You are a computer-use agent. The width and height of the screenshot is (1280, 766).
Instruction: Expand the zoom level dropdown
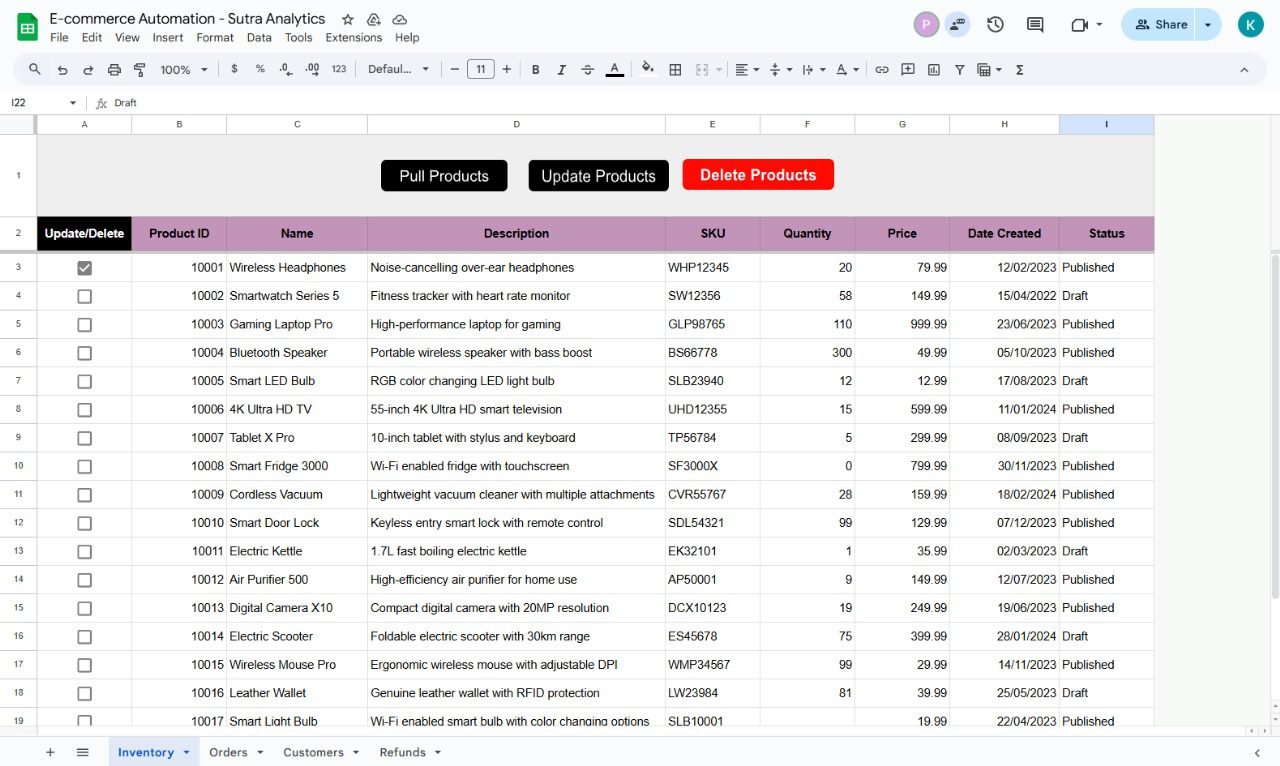pos(185,70)
